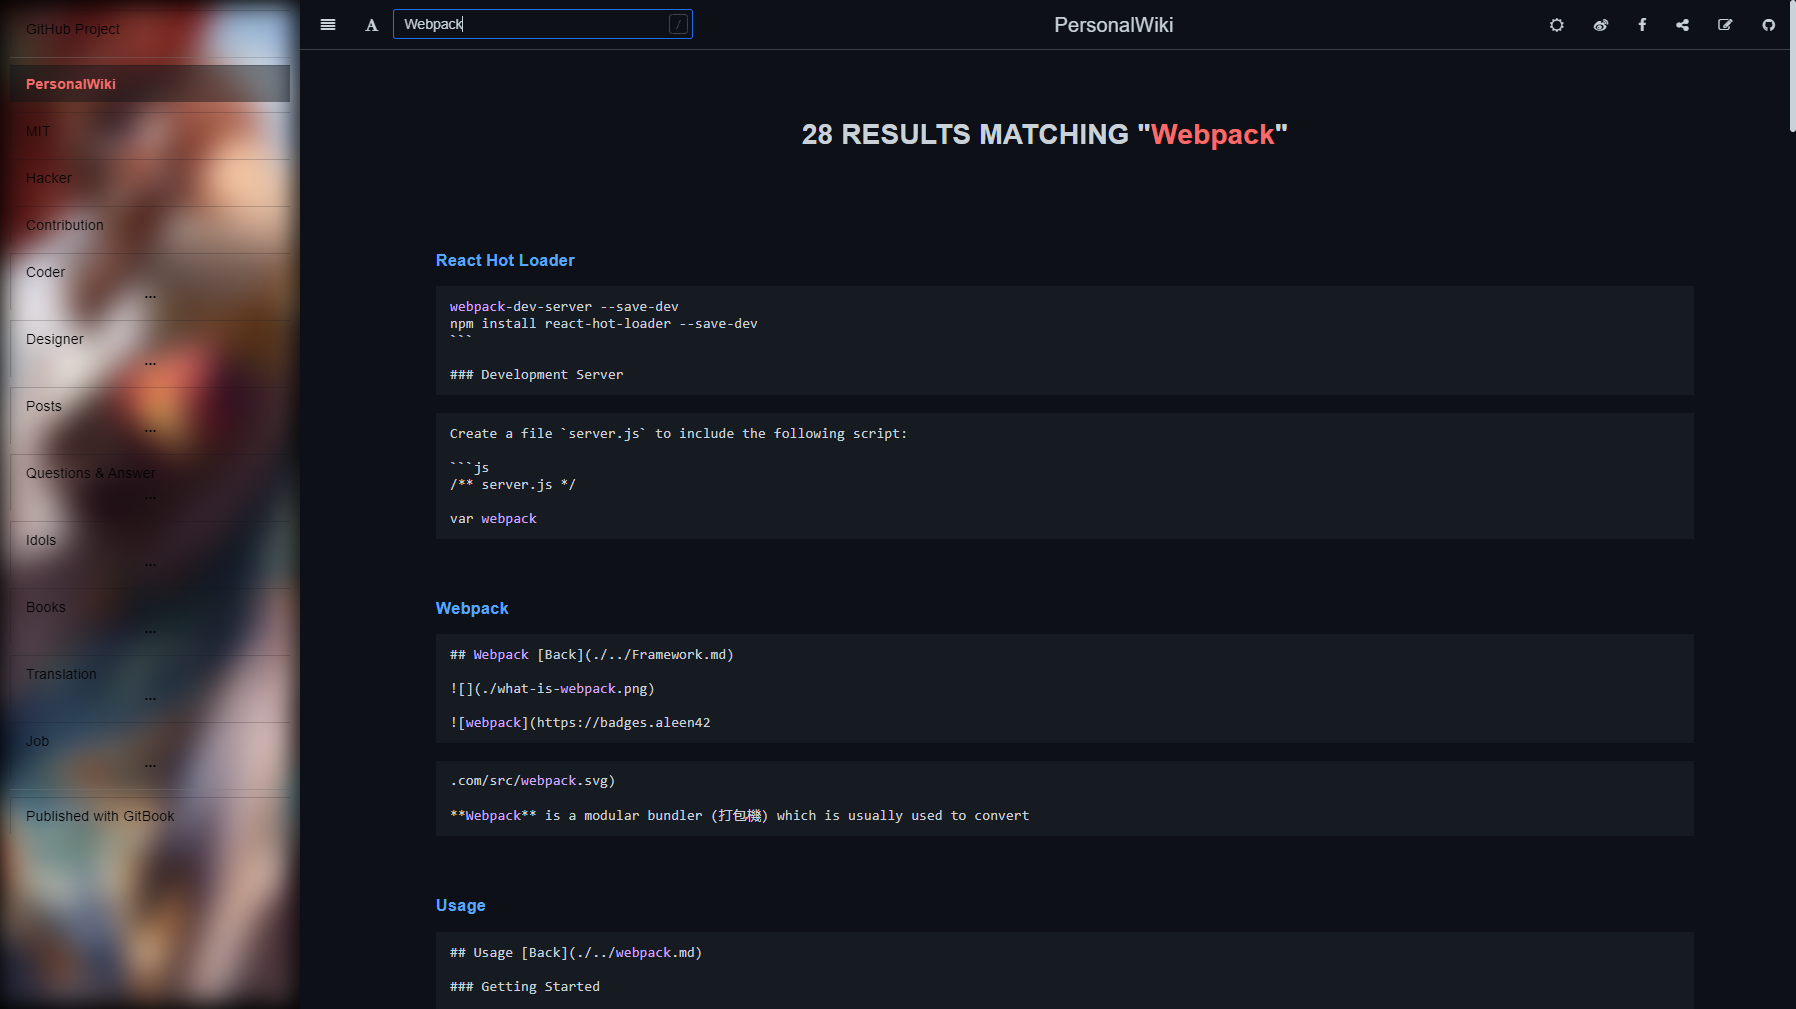Click the '### Getting Started' line
This screenshot has height=1009, width=1796.
click(x=525, y=986)
